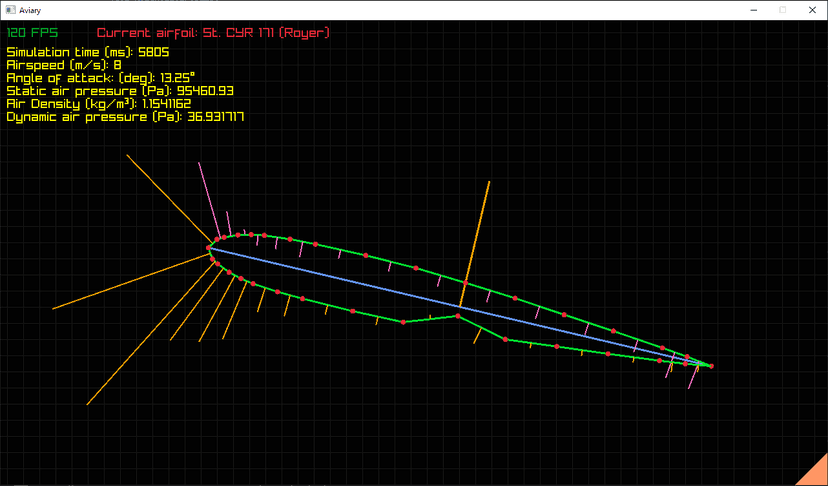The width and height of the screenshot is (828, 486).
Task: Close the Aviary window
Action: 810,9
